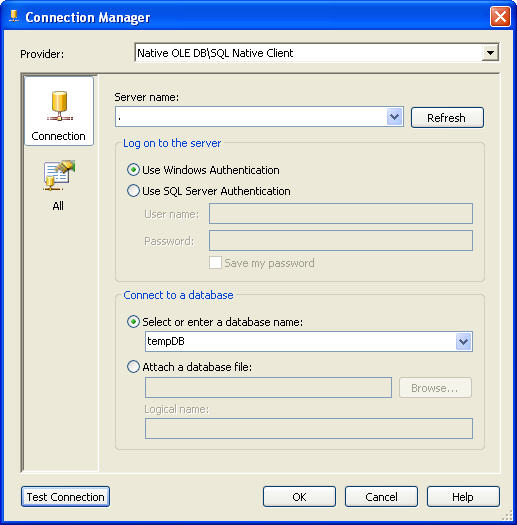Click the Test Connection button
The image size is (517, 525).
65,497
